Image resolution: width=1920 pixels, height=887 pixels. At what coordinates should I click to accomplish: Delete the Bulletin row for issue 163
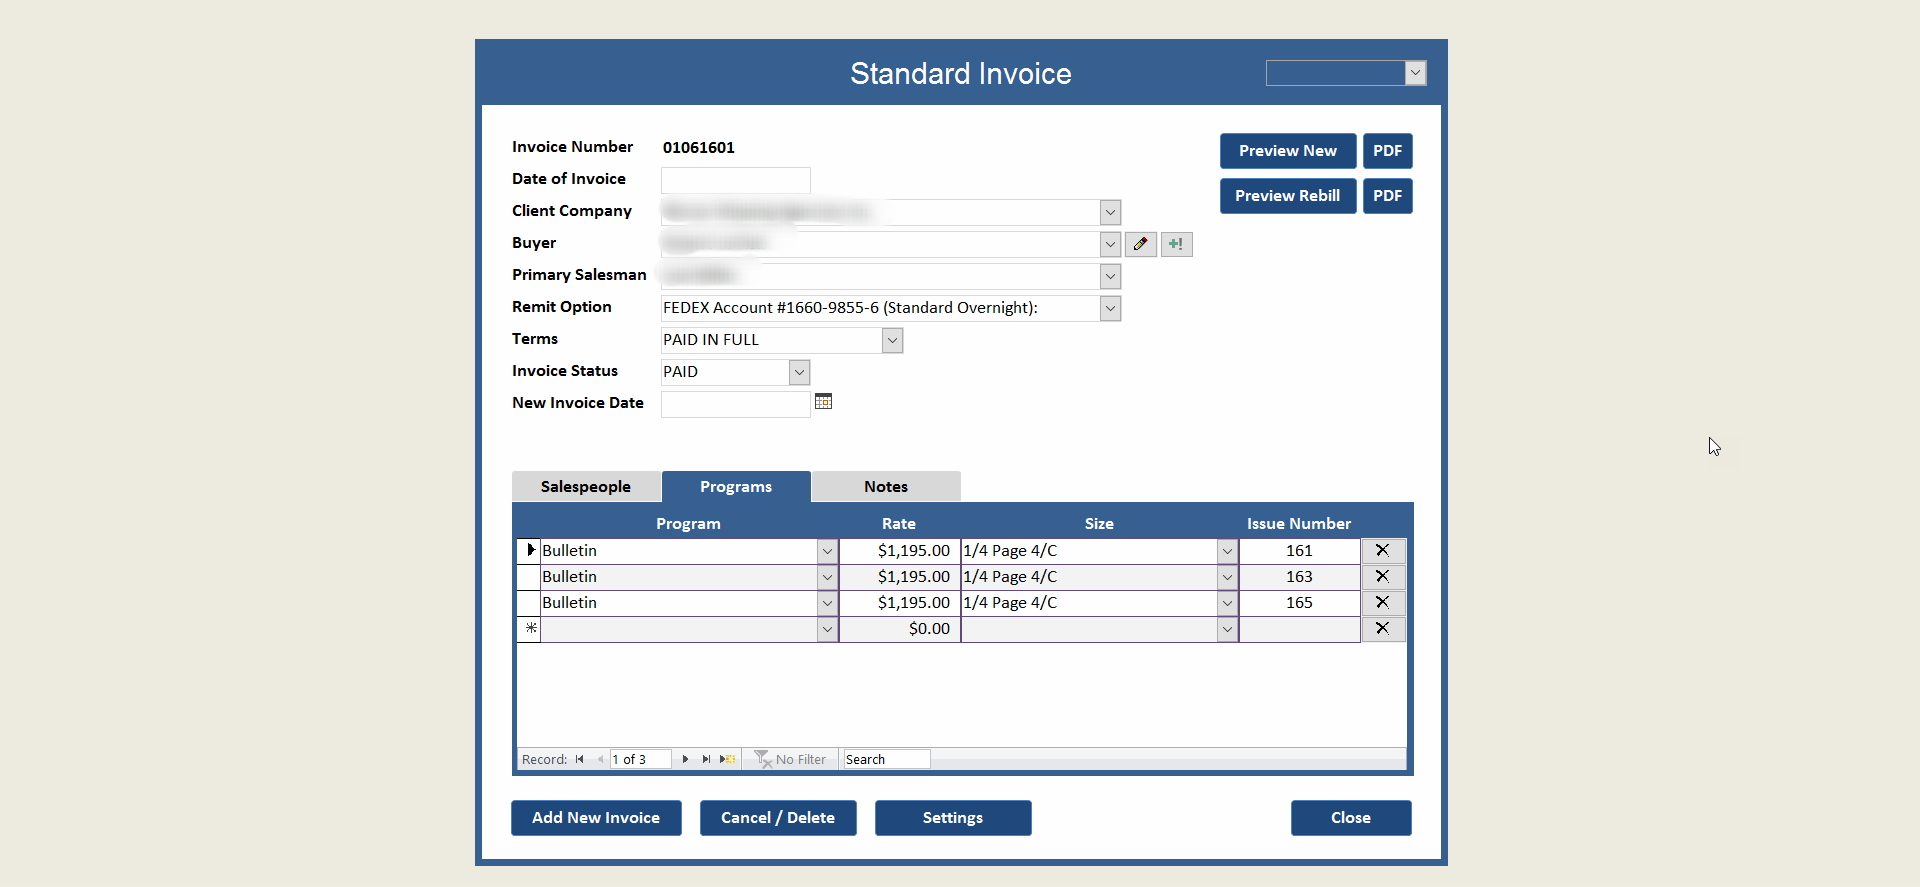tap(1383, 577)
